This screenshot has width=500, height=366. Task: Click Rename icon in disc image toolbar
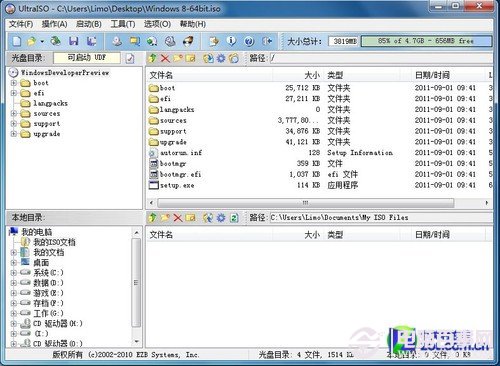coord(190,58)
